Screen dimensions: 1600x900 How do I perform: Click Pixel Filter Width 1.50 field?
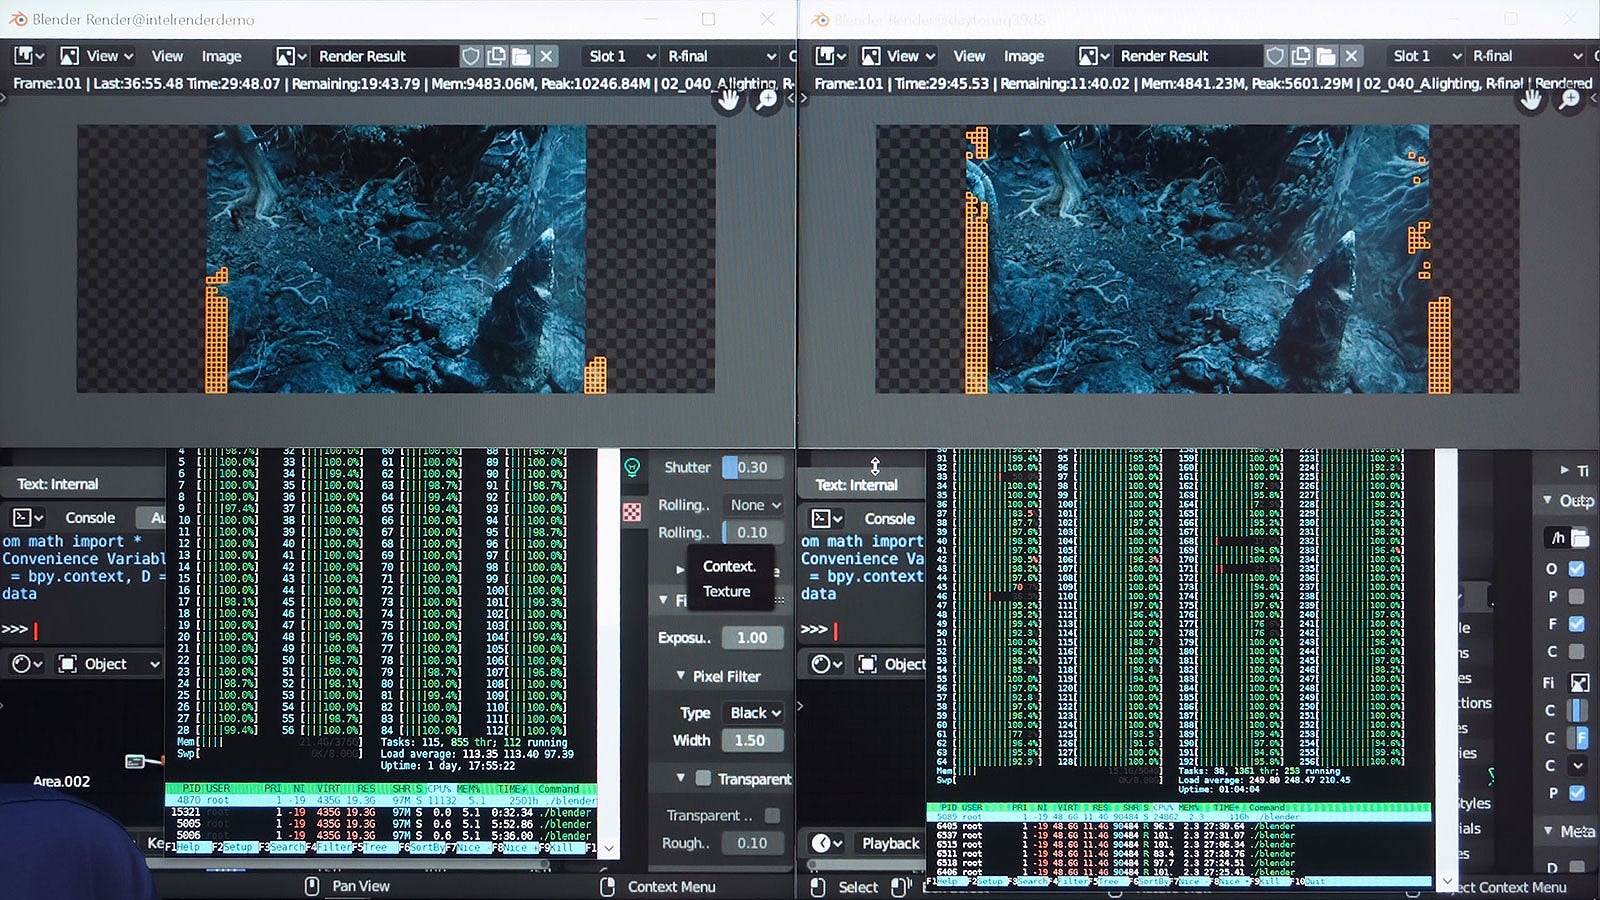(x=753, y=740)
